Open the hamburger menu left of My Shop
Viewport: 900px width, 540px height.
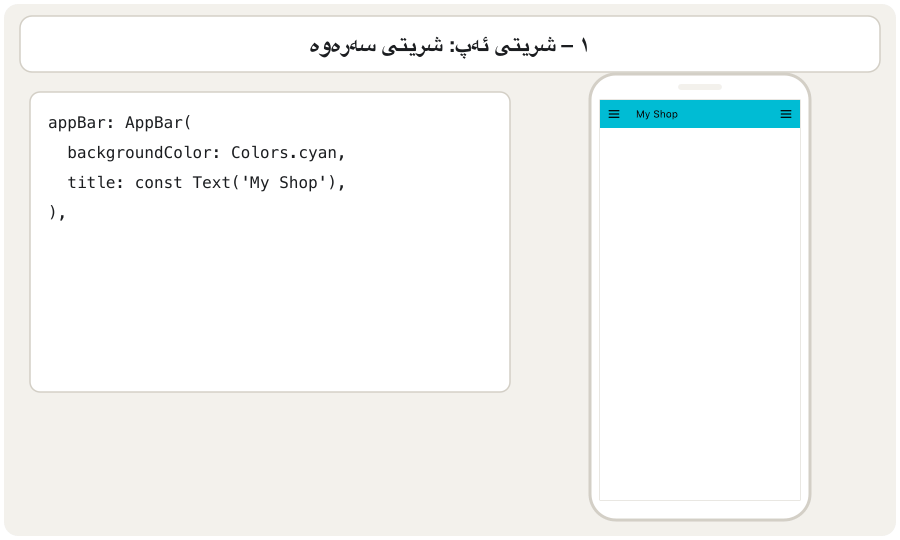[x=614, y=114]
